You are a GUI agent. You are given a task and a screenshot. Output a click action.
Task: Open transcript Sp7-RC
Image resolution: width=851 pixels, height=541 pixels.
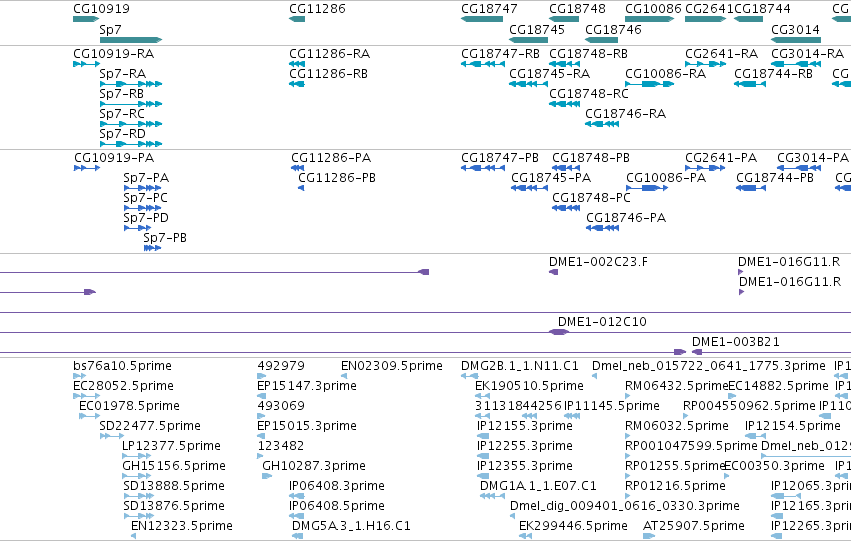[122, 114]
